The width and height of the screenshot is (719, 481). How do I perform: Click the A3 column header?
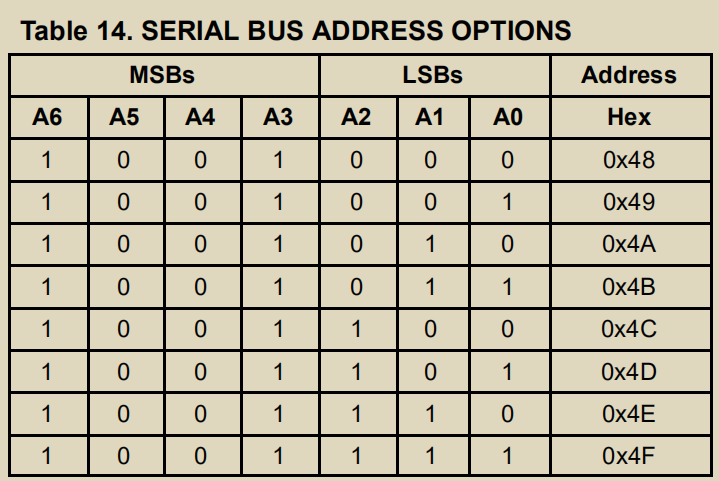(x=280, y=117)
